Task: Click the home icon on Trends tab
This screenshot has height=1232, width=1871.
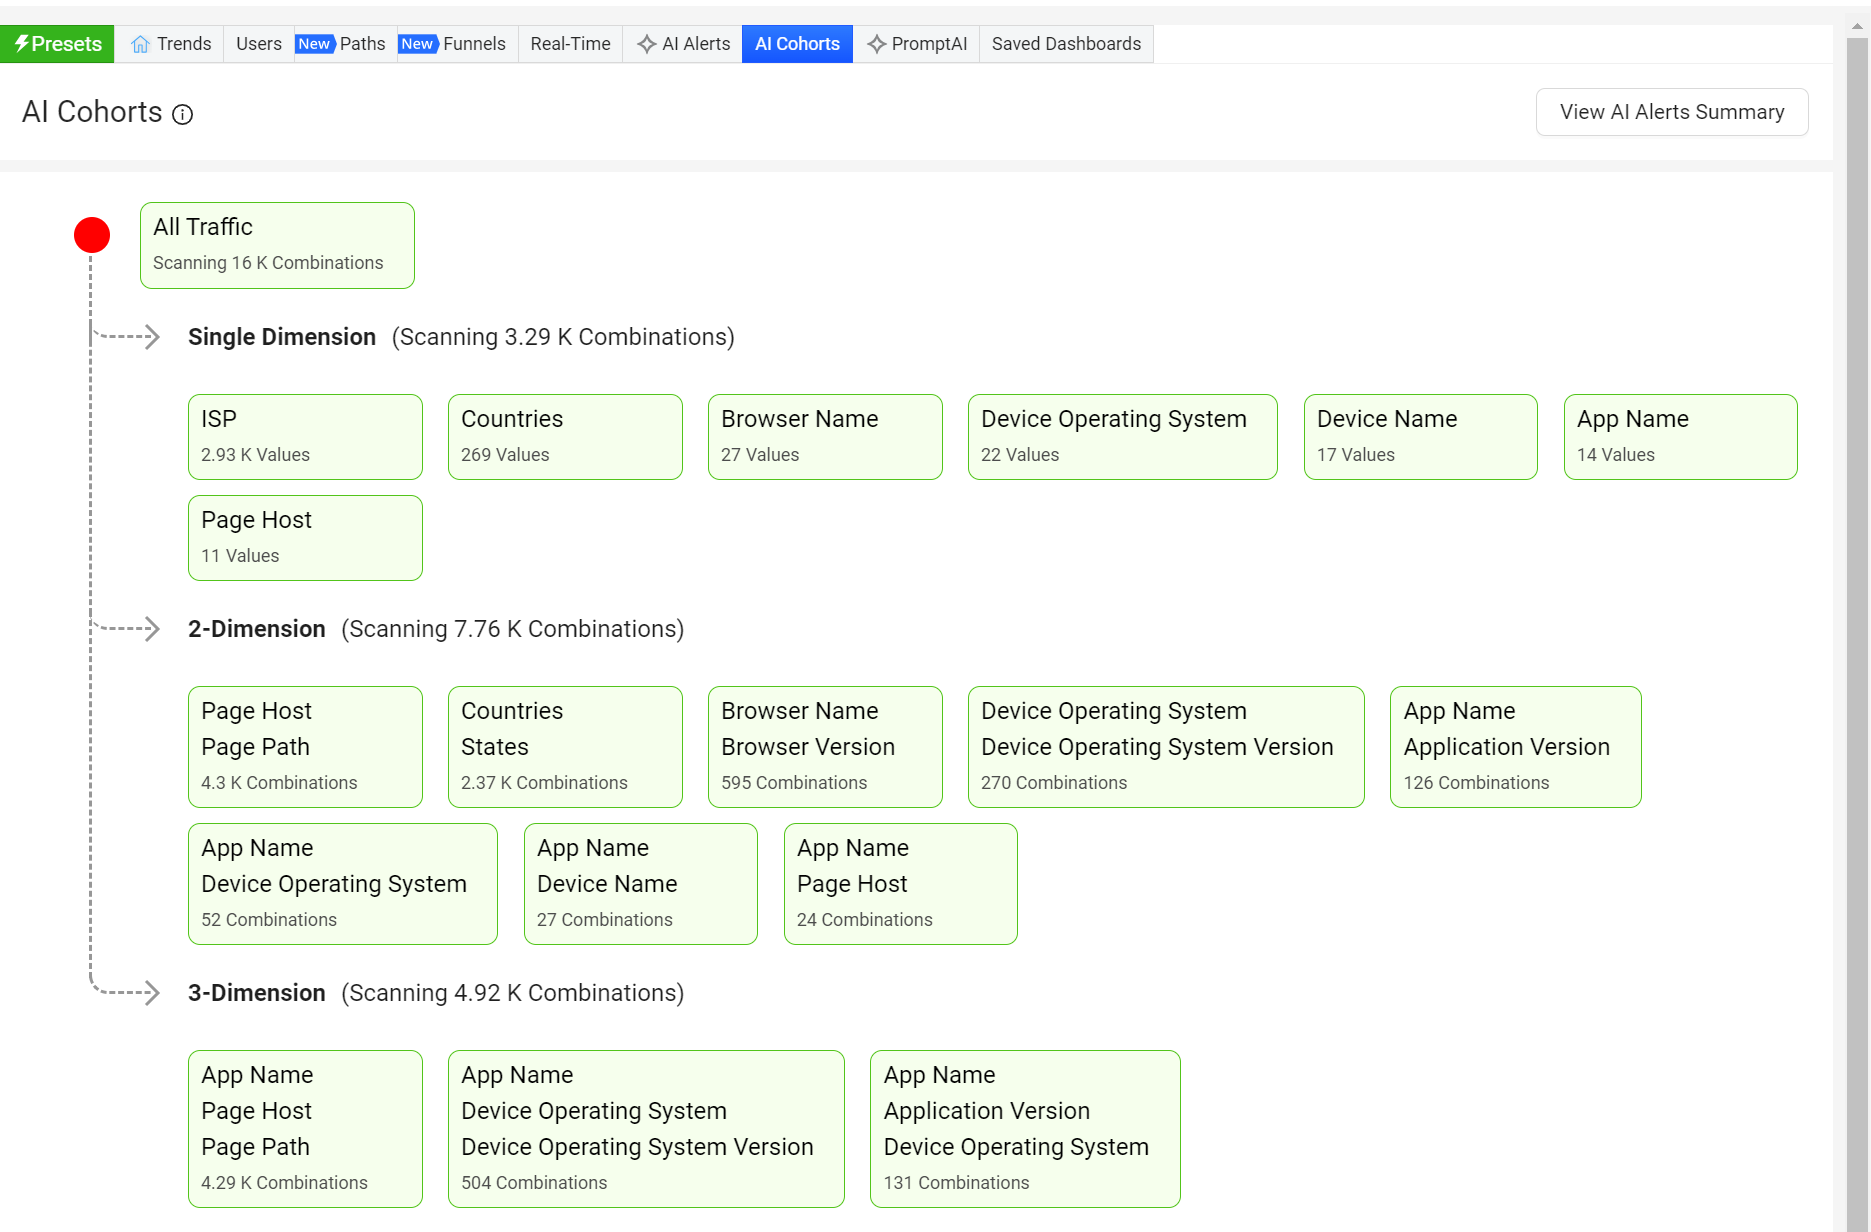Action: pyautogui.click(x=140, y=44)
